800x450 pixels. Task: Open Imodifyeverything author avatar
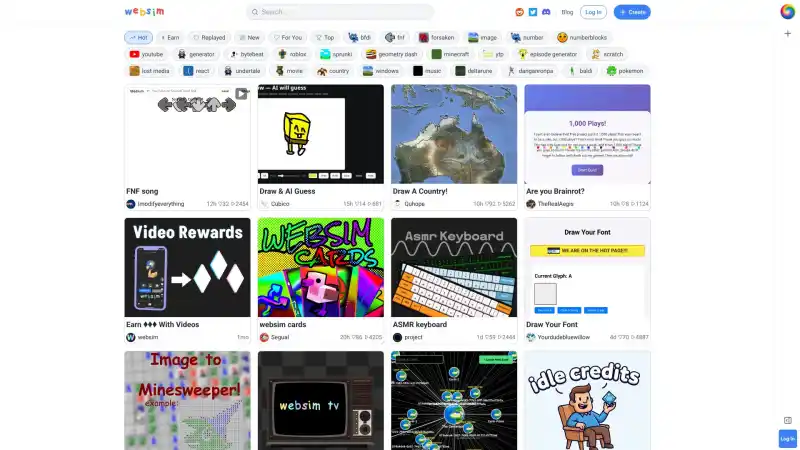[x=131, y=204]
